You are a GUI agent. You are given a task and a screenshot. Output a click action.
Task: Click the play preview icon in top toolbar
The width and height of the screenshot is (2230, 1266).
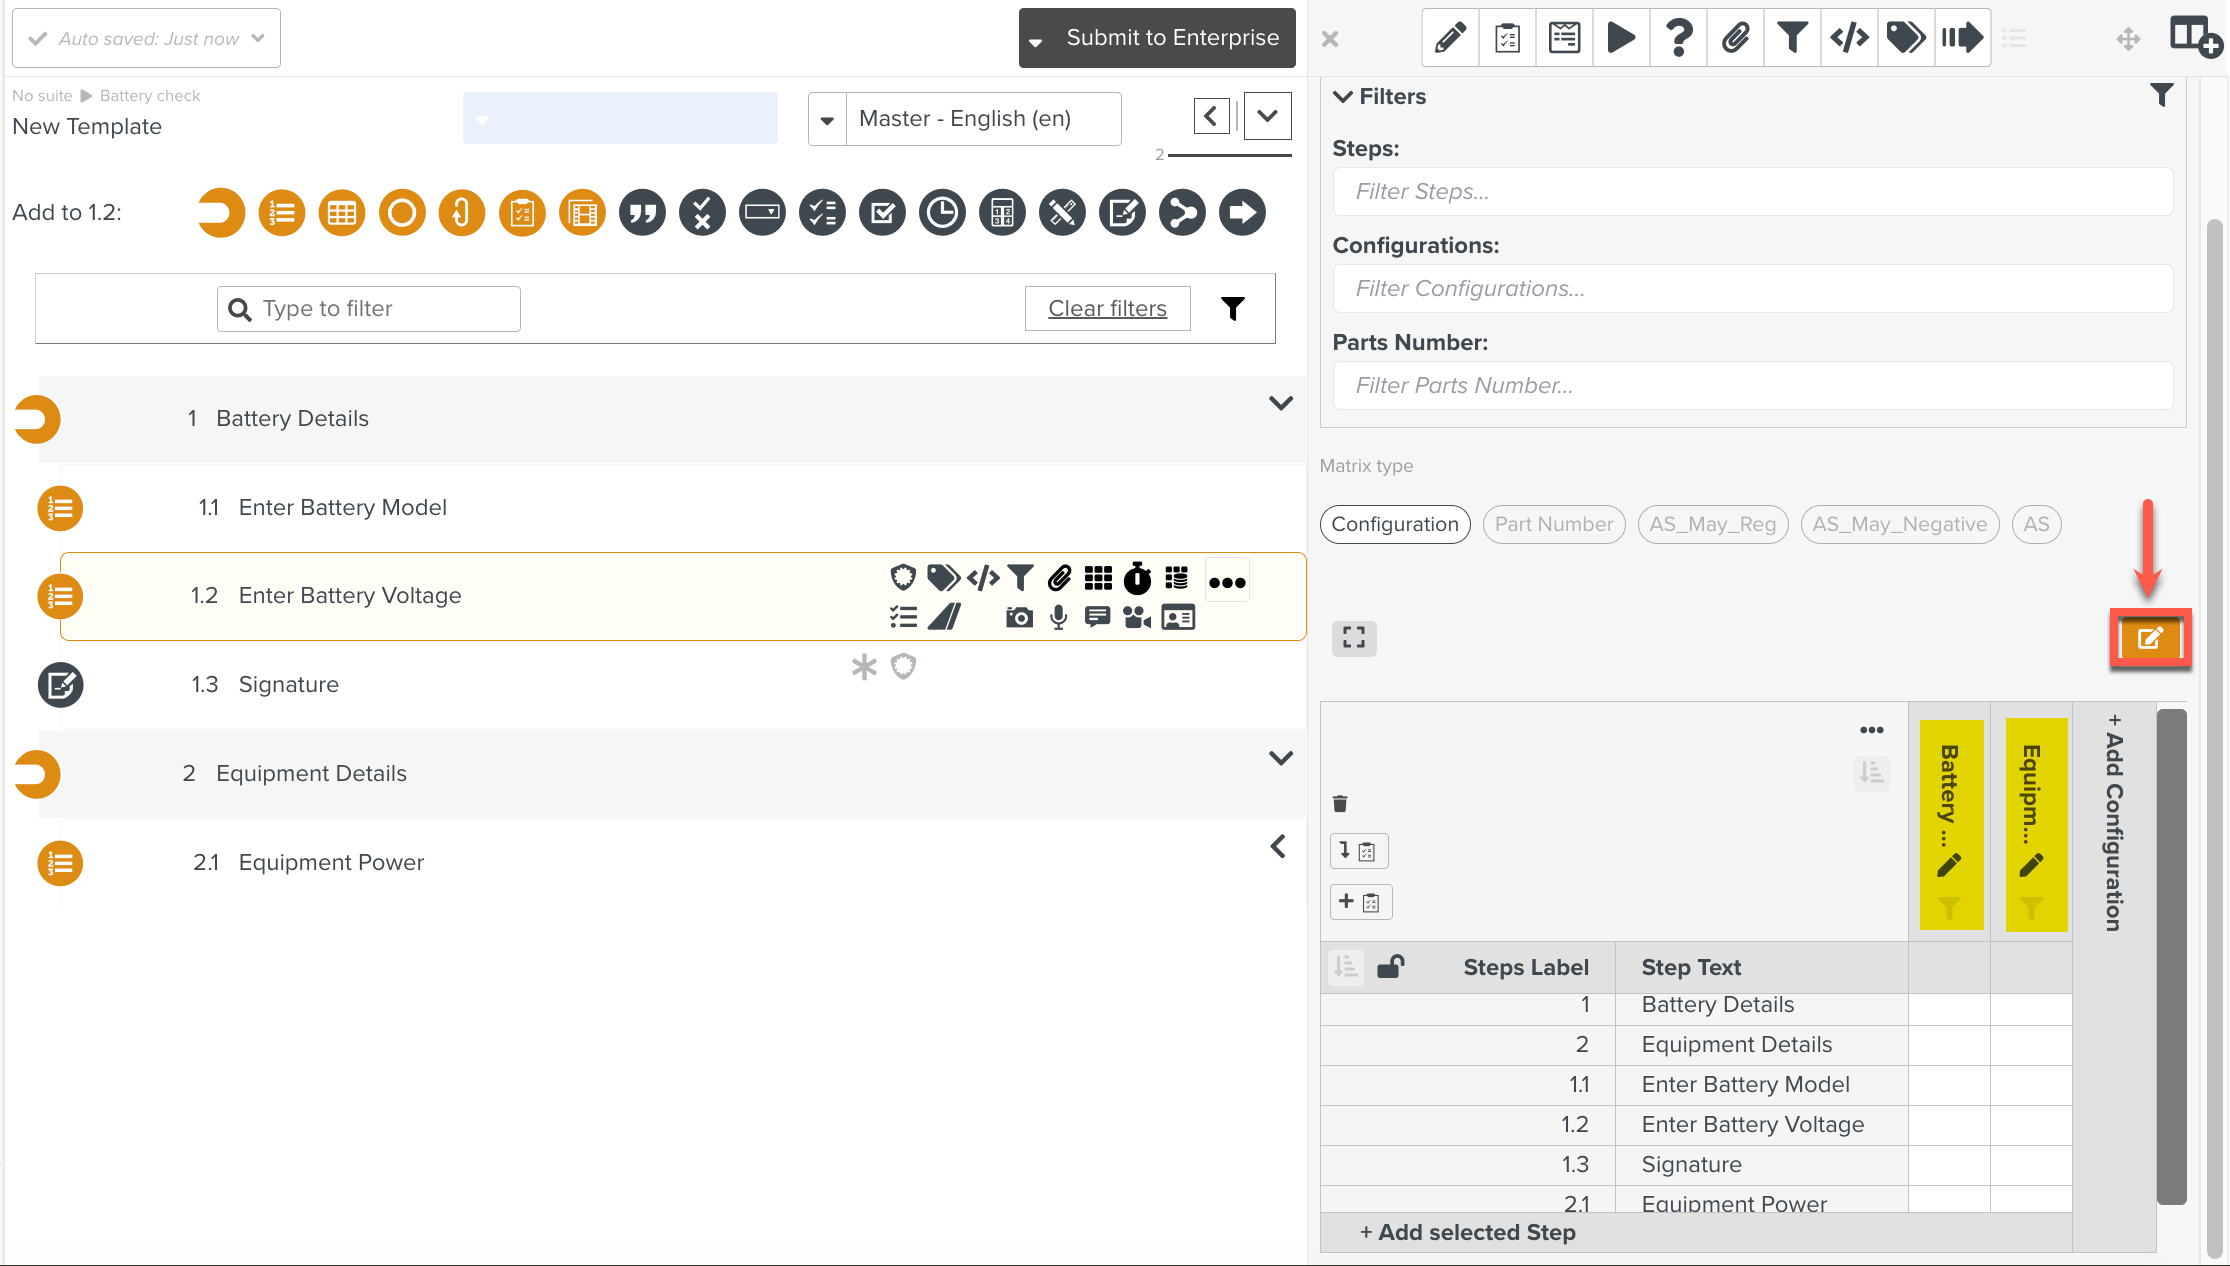(x=1621, y=38)
